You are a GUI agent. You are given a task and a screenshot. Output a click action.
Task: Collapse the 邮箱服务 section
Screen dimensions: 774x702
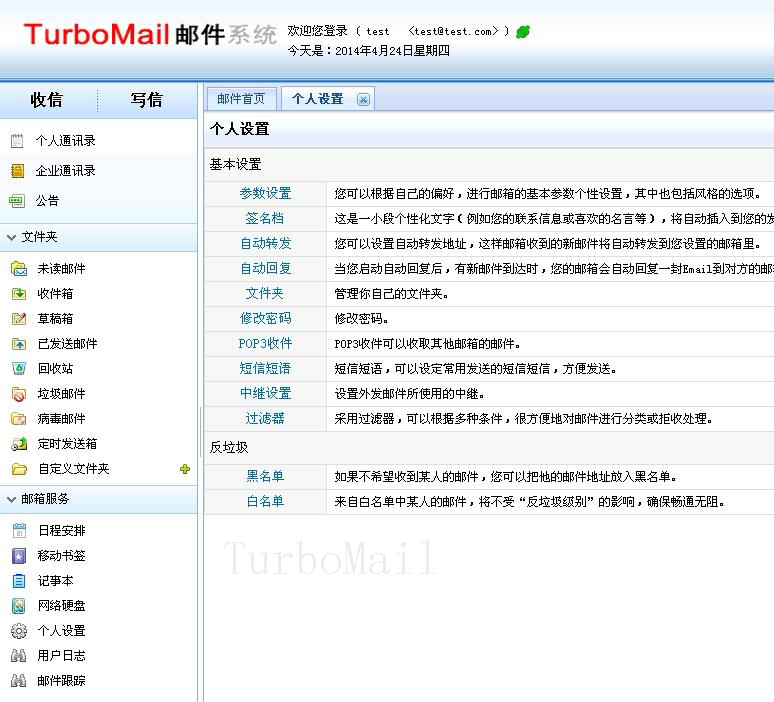11,500
